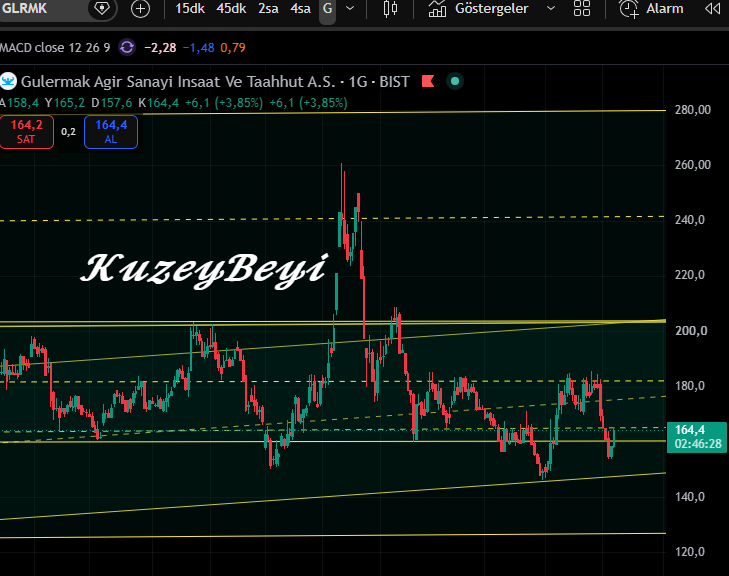This screenshot has width=729, height=576.
Task: Select the 4sa timeframe
Action: click(300, 8)
